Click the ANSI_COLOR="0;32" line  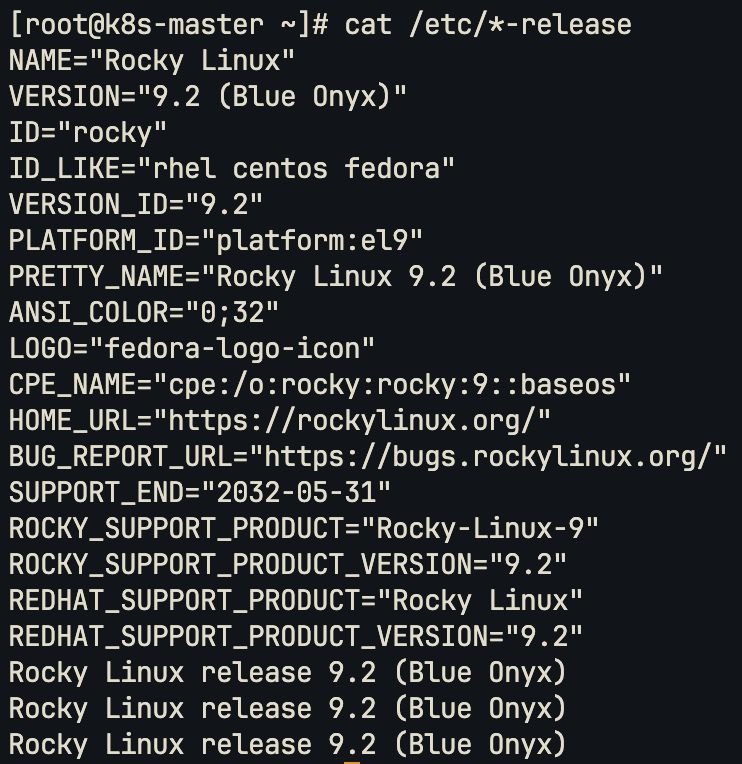(x=144, y=312)
